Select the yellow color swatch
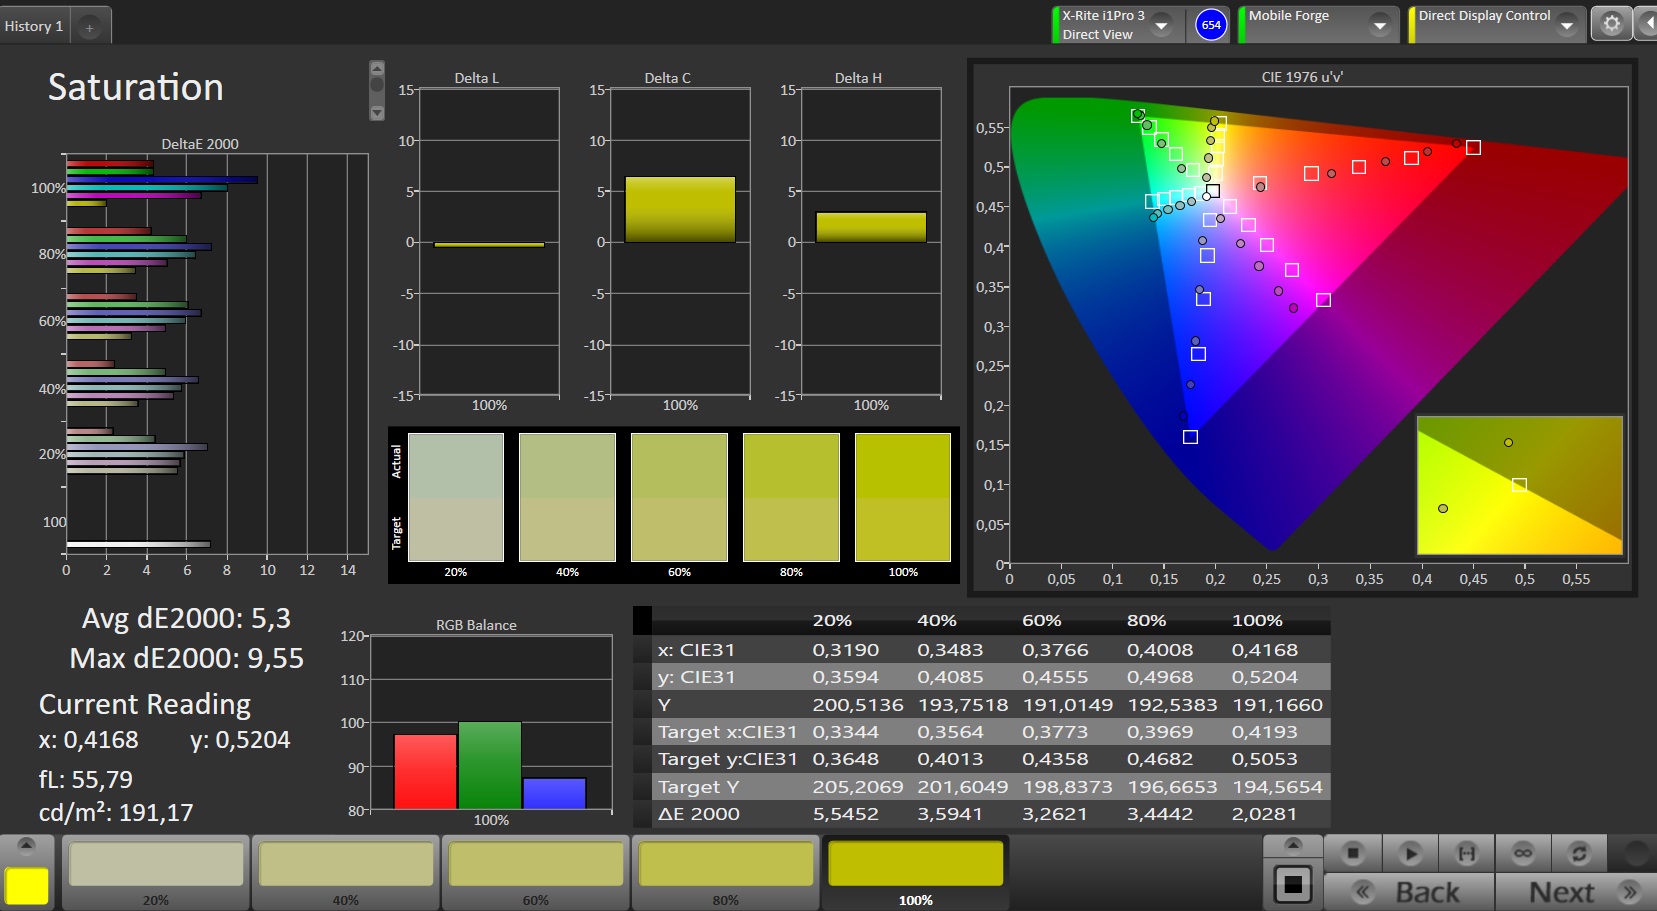This screenshot has height=911, width=1657. (x=27, y=886)
